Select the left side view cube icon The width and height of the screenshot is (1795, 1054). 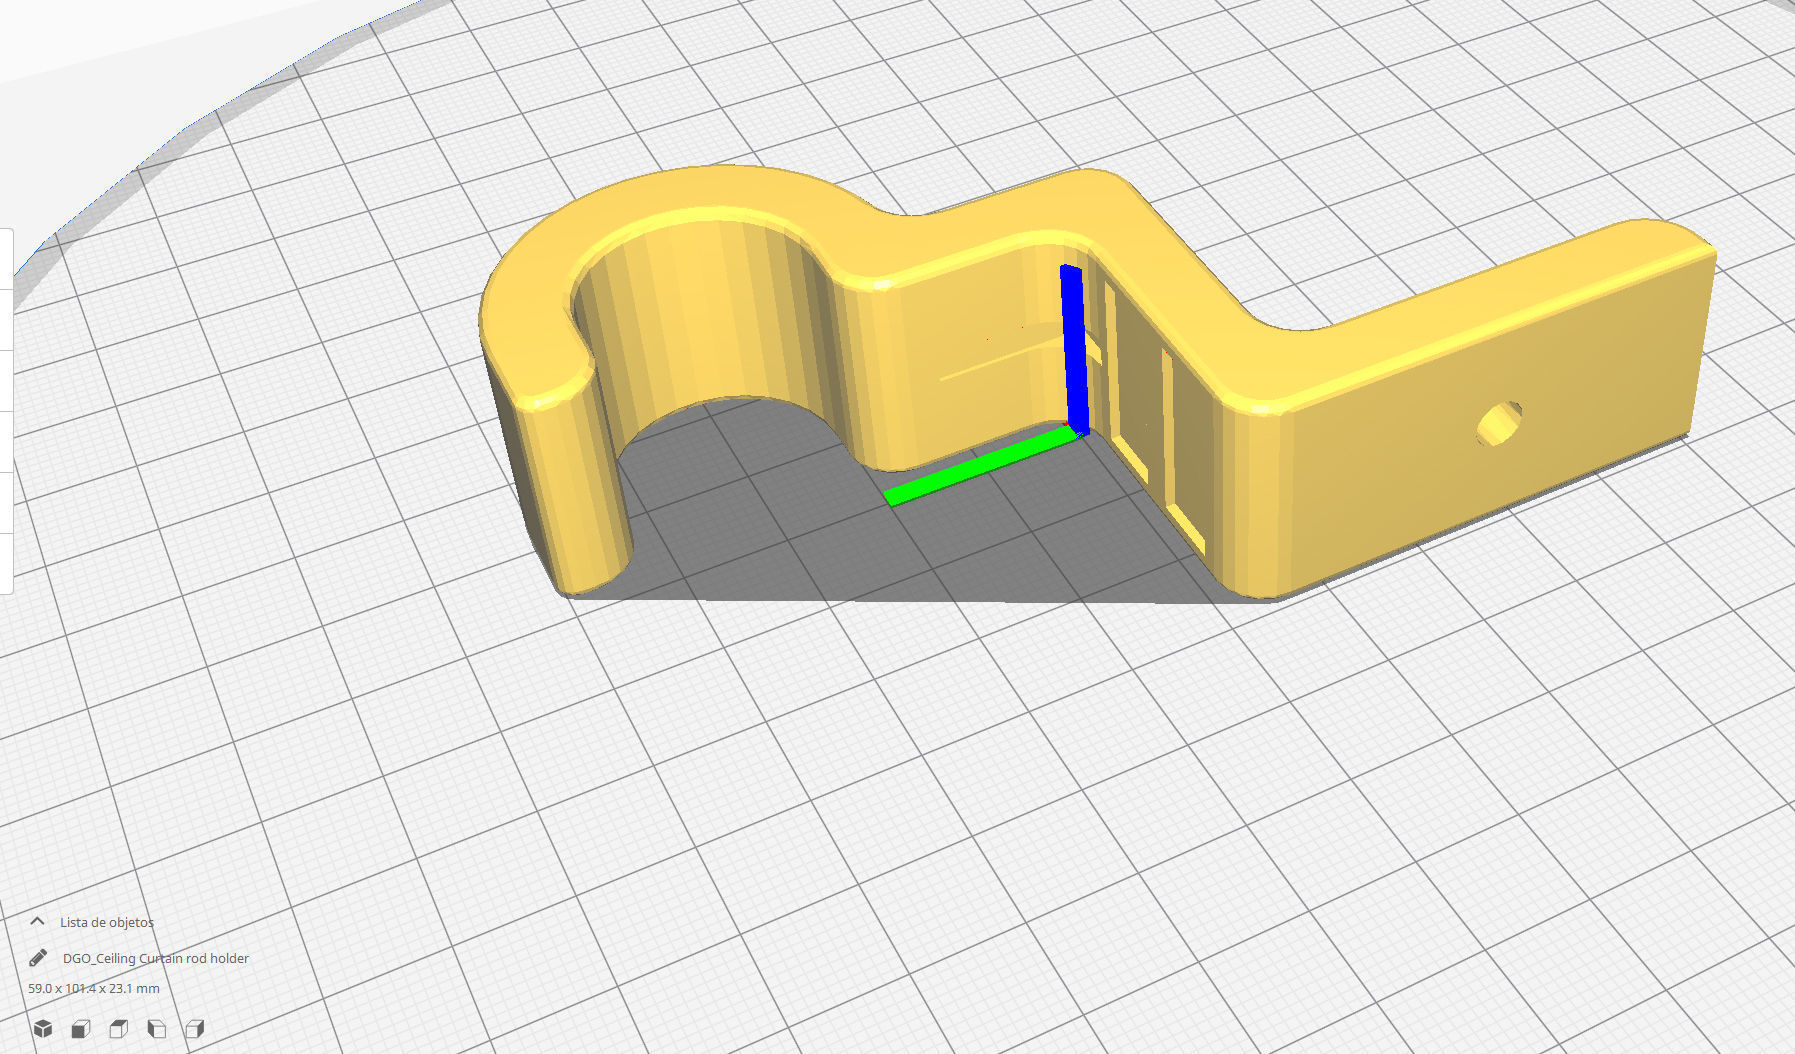(x=157, y=1028)
